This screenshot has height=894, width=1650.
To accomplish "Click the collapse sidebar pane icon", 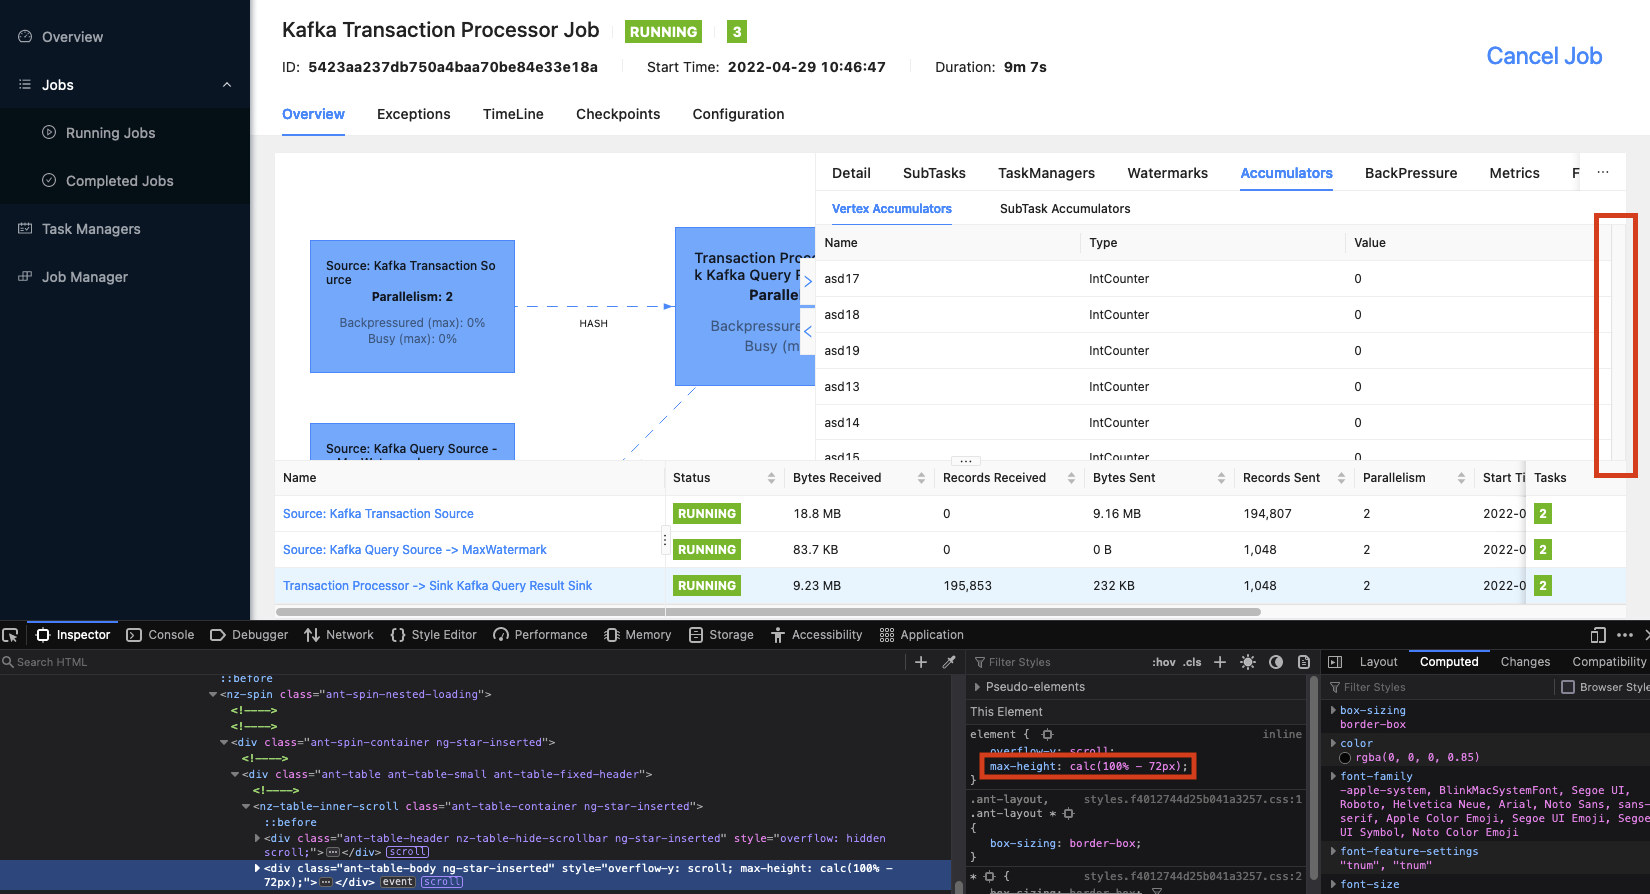I will coord(1335,662).
